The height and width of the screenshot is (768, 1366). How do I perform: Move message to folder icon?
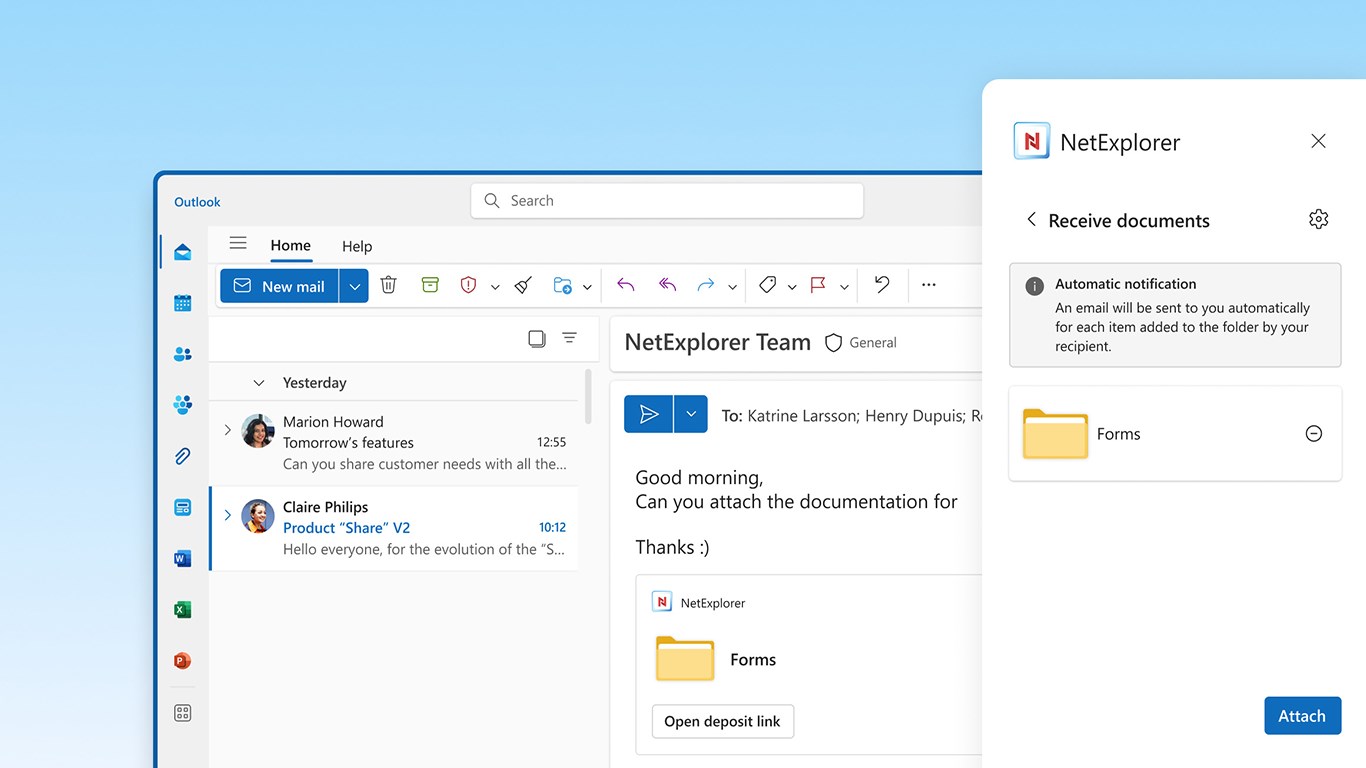[x=563, y=285]
